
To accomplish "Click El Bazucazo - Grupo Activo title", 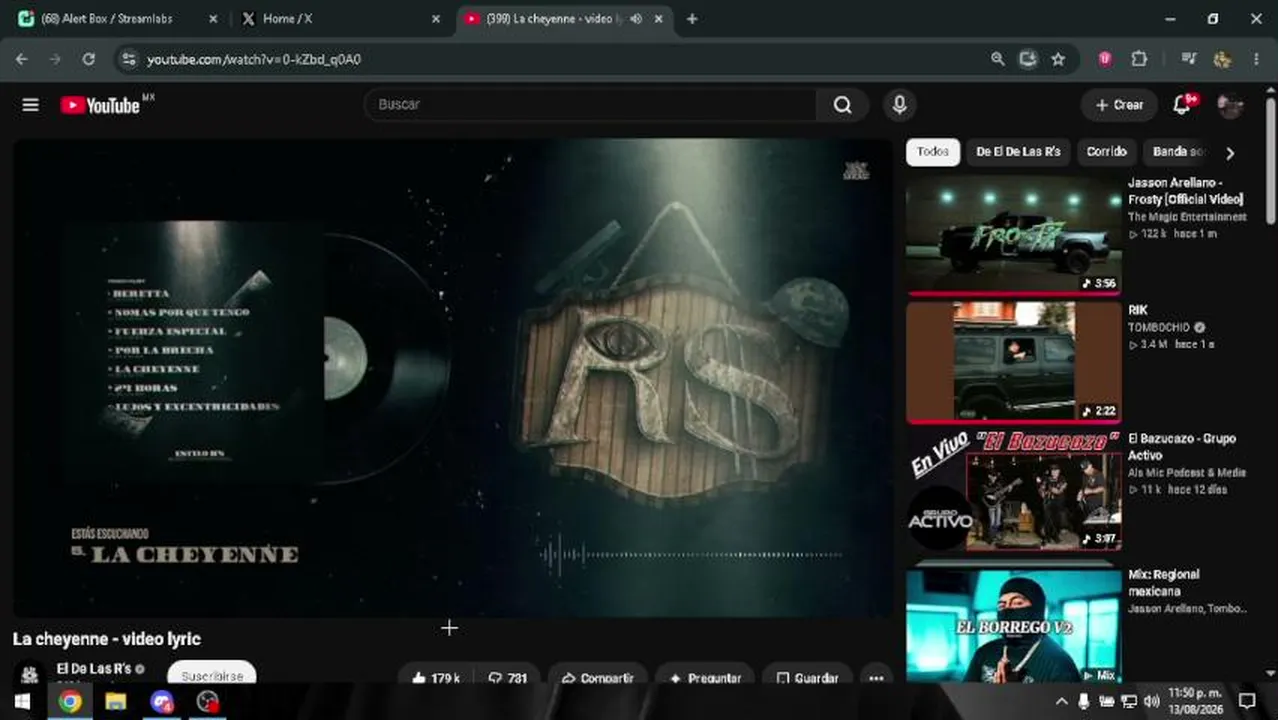I will click(x=1182, y=447).
